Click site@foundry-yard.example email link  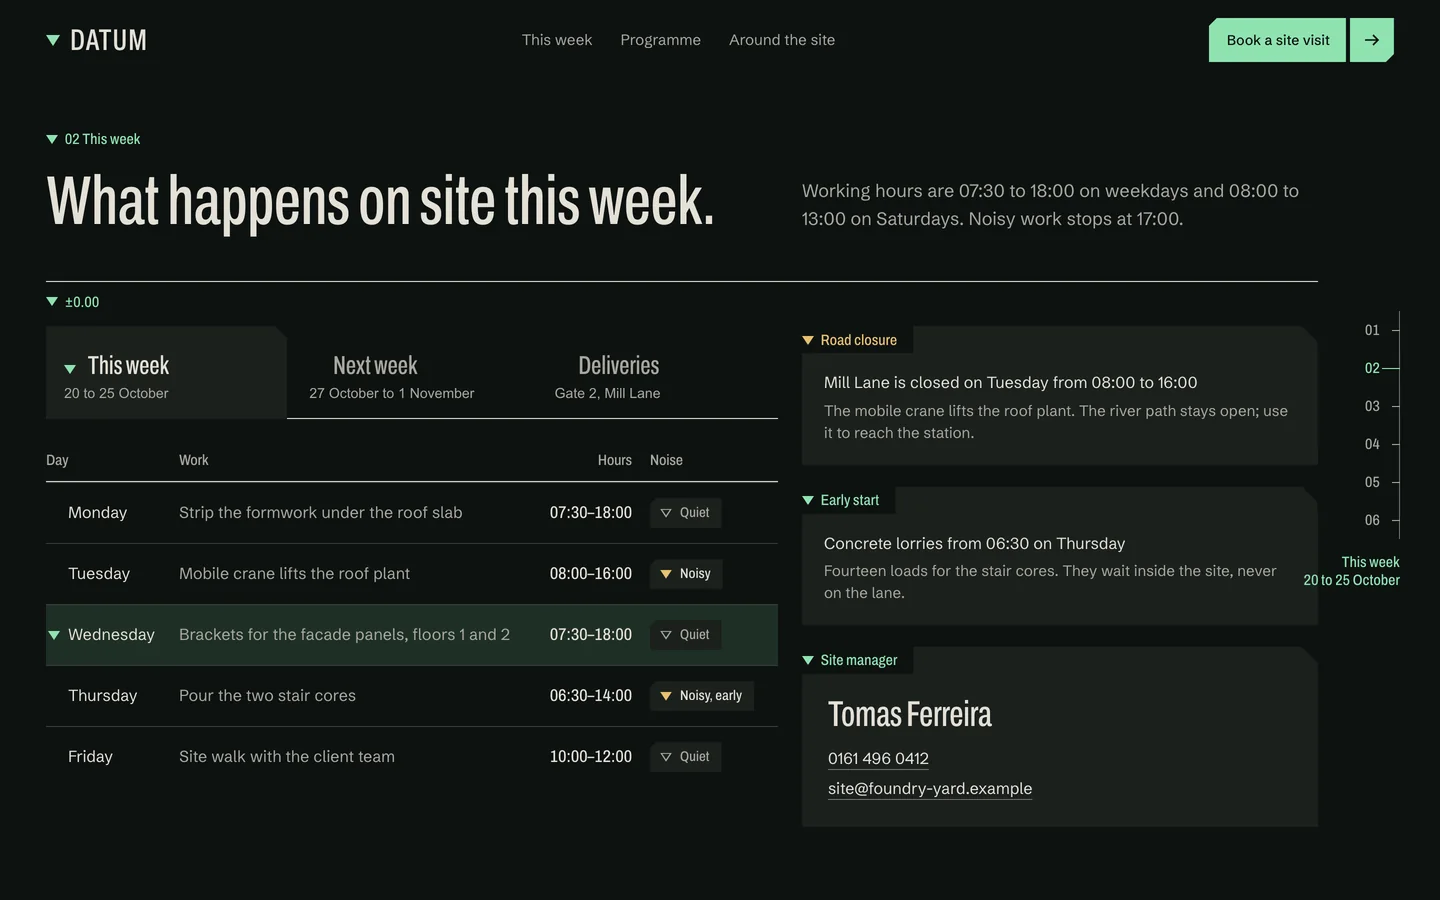pos(930,789)
